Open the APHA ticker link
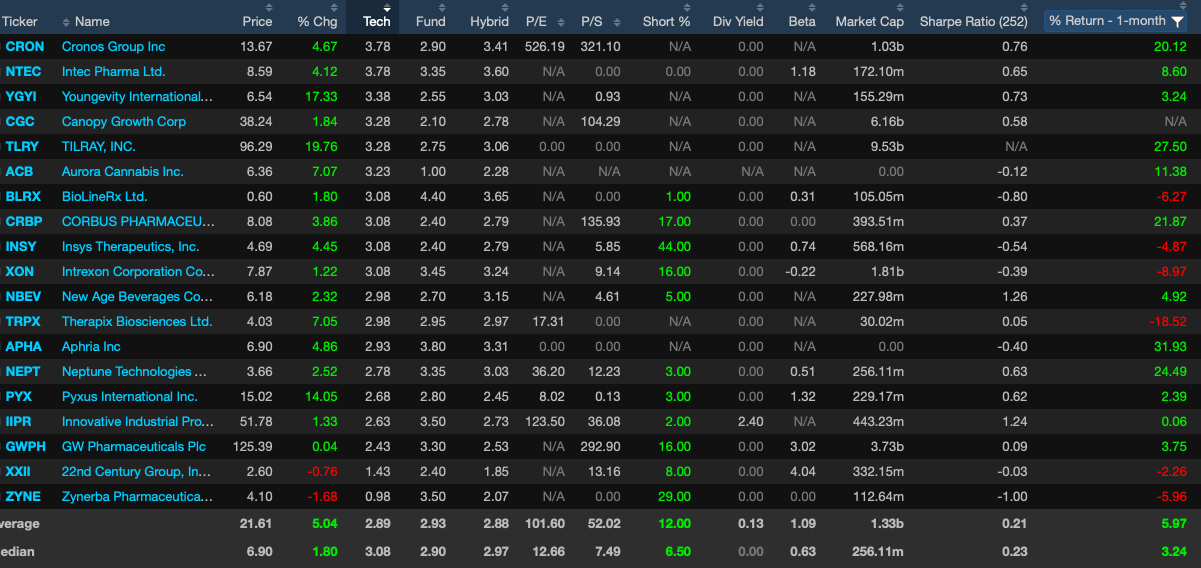Image resolution: width=1201 pixels, height=568 pixels. [23, 347]
